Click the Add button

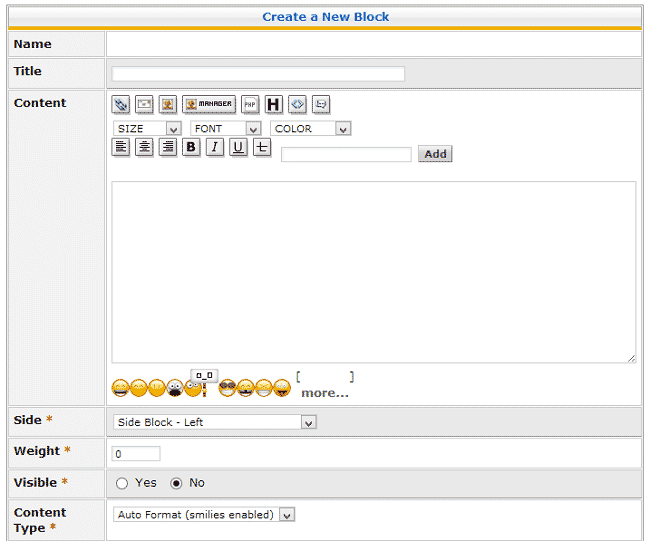coord(435,154)
